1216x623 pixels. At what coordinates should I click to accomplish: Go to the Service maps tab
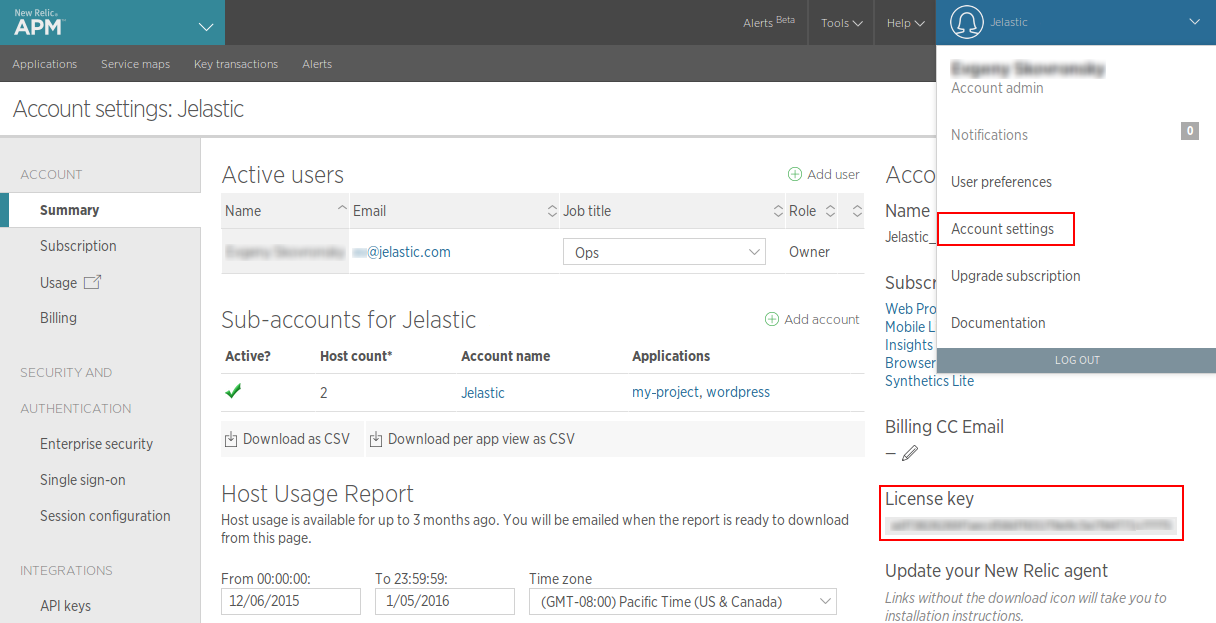[135, 64]
